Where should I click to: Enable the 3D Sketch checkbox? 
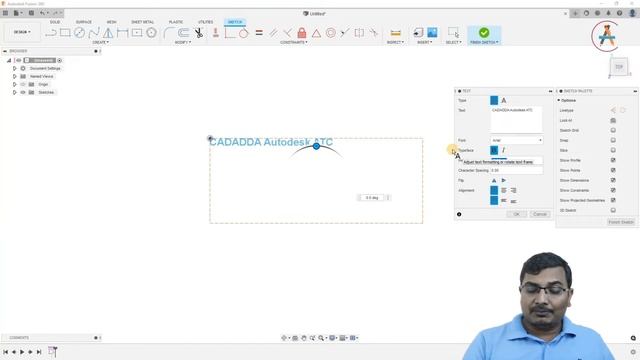pyautogui.click(x=613, y=210)
